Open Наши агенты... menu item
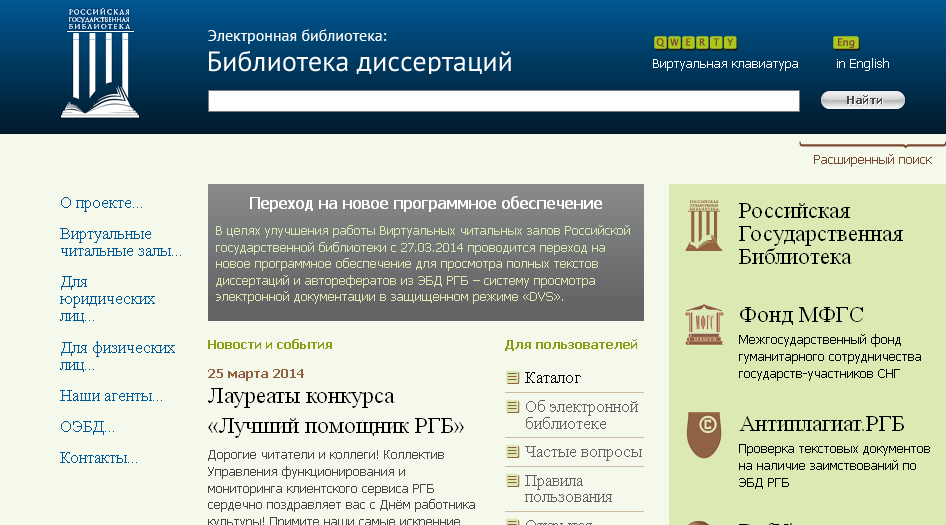Screen dimensions: 946x525 [112, 396]
